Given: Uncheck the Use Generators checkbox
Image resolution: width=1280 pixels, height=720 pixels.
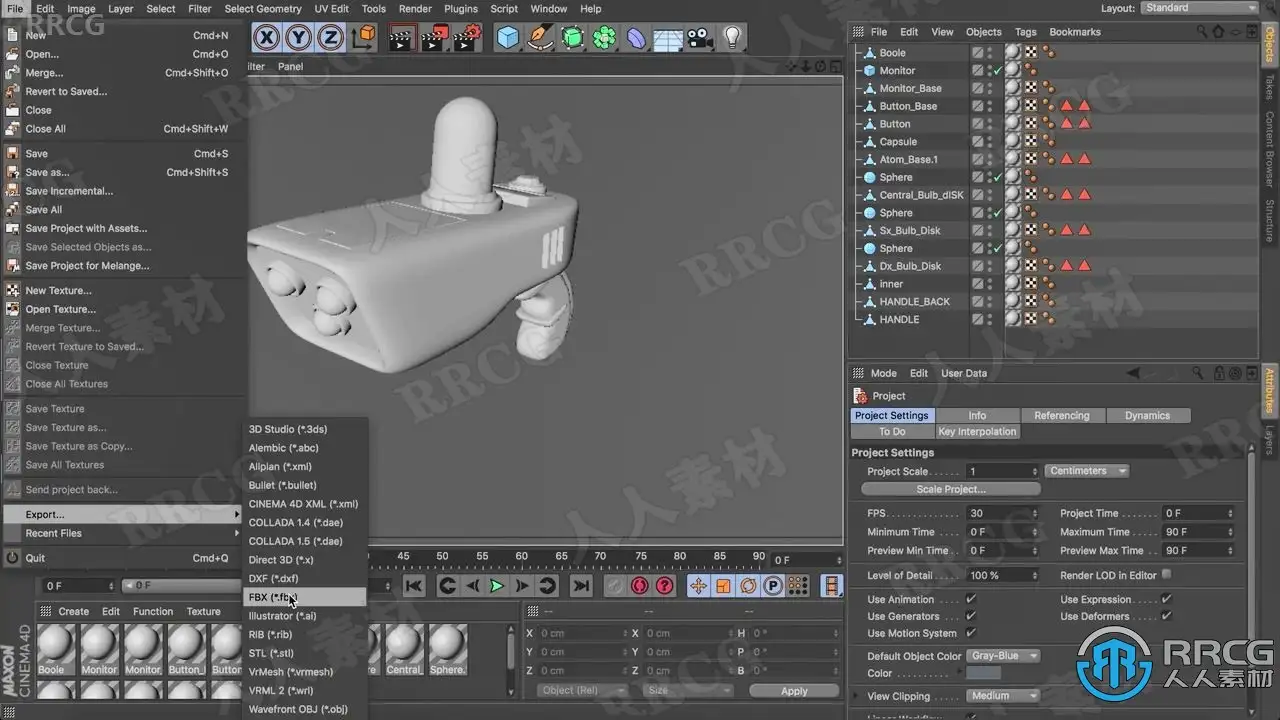Looking at the screenshot, I should [x=971, y=617].
